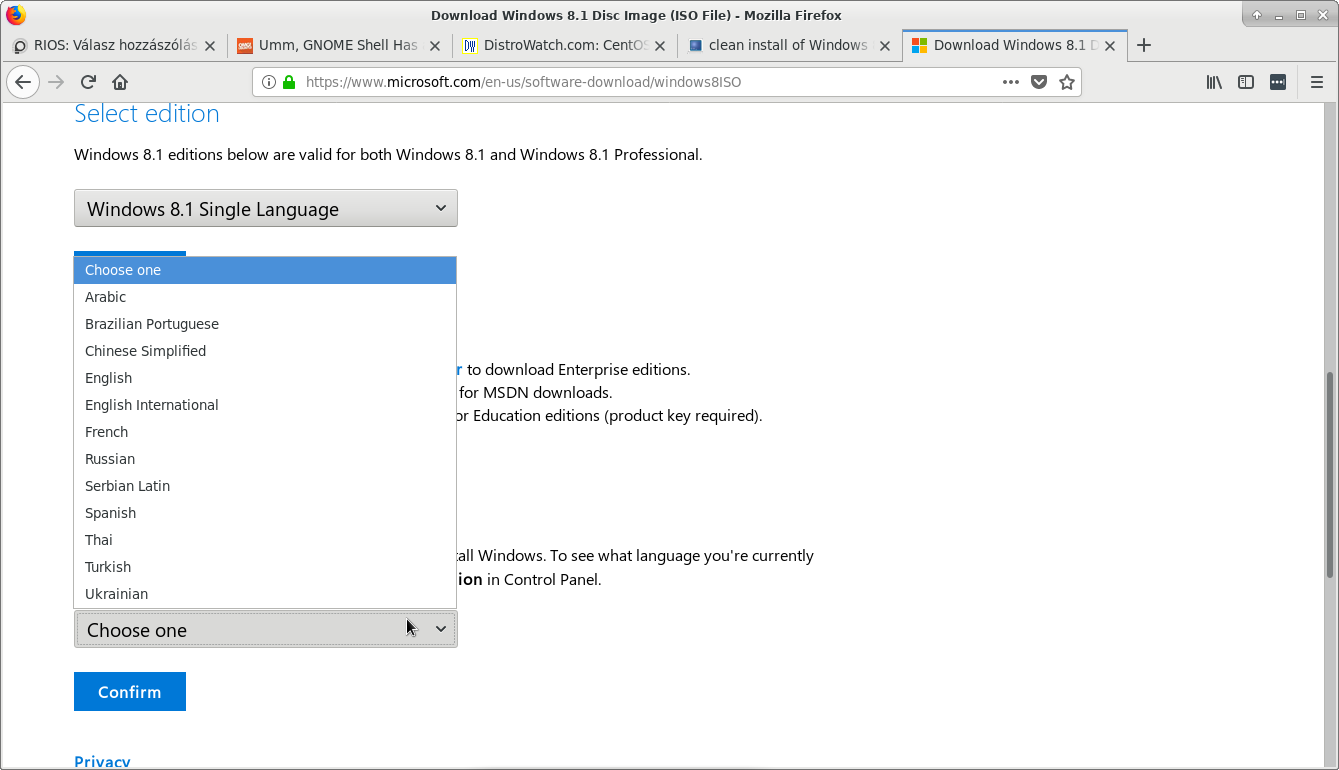Switch to the RIOS Válasz hozzászólás tab

click(x=114, y=45)
